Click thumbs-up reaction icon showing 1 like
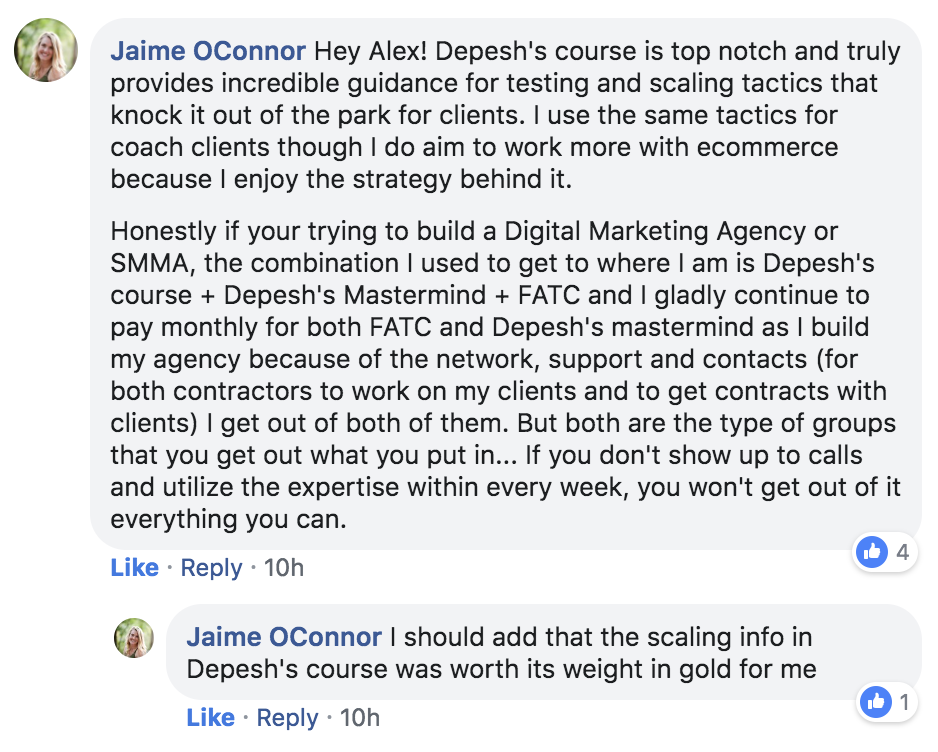The height and width of the screenshot is (752, 938). (876, 703)
